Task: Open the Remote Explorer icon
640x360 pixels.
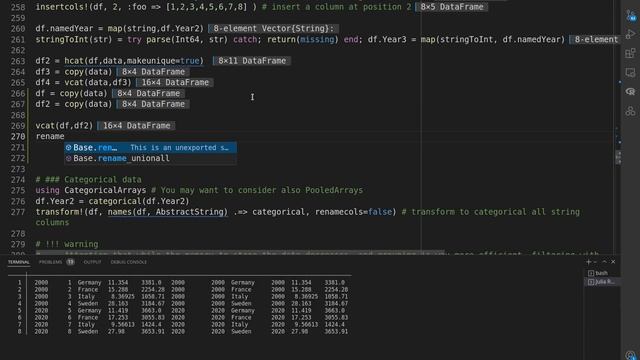Action: click(631, 72)
